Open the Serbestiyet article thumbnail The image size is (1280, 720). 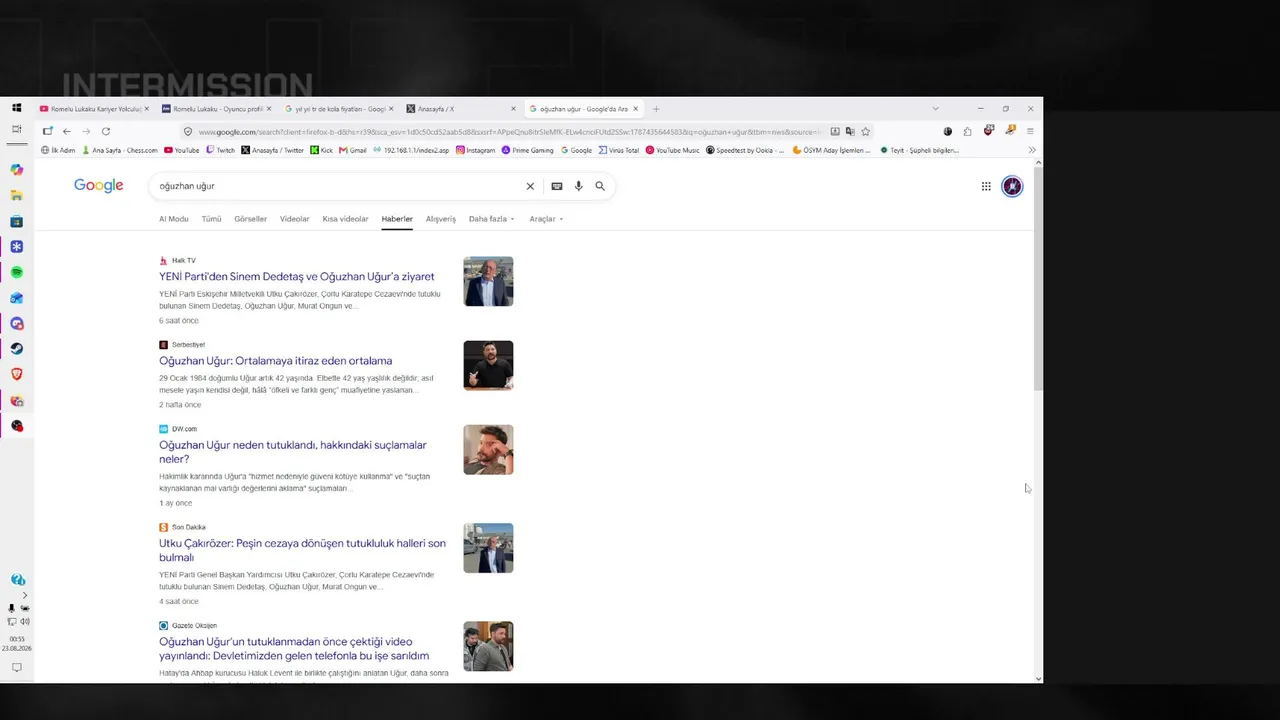coord(488,365)
